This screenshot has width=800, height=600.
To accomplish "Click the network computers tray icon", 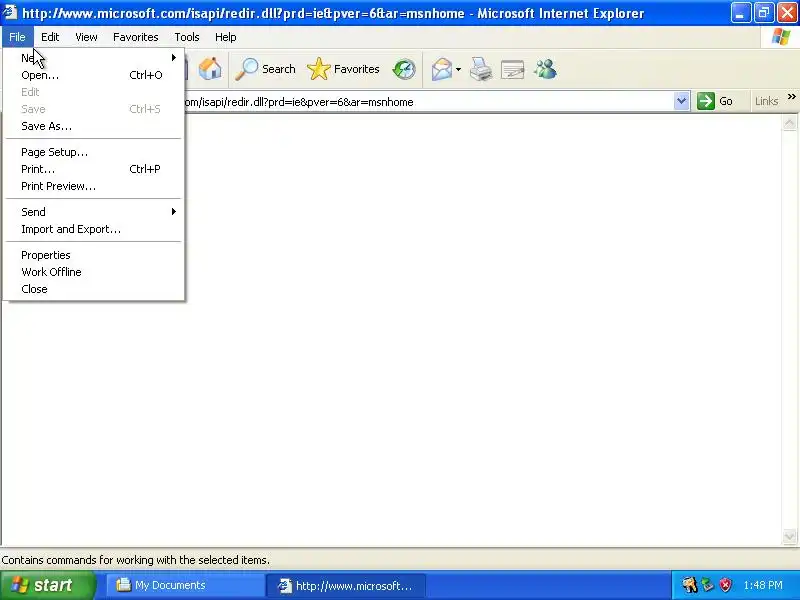I will [x=708, y=585].
